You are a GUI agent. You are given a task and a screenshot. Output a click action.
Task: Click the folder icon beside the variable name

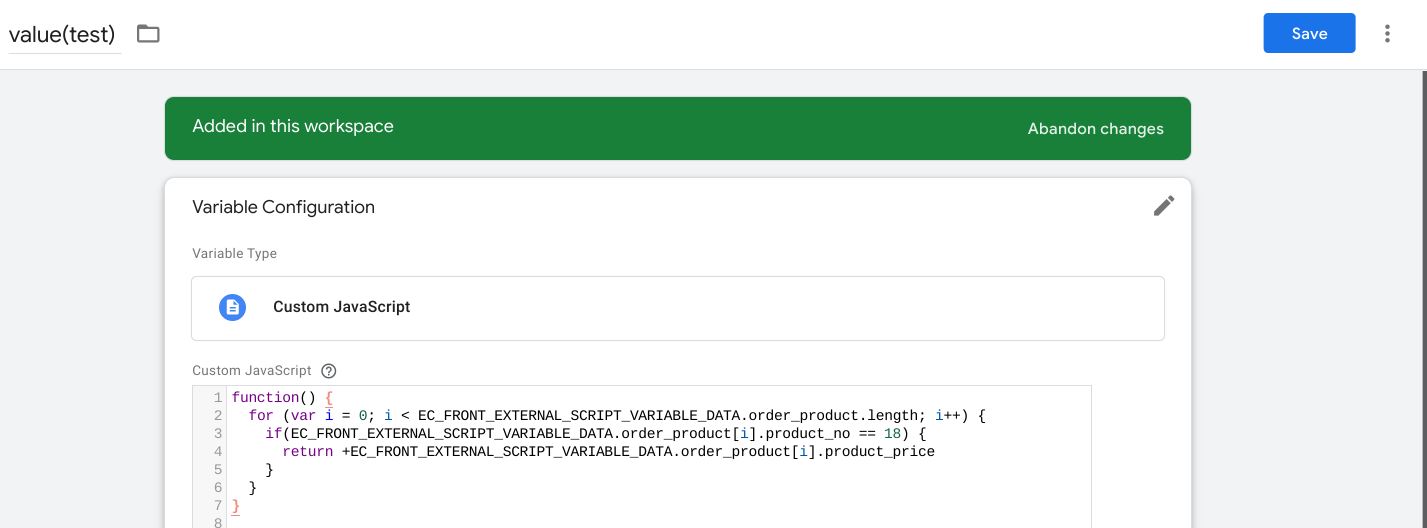point(148,34)
